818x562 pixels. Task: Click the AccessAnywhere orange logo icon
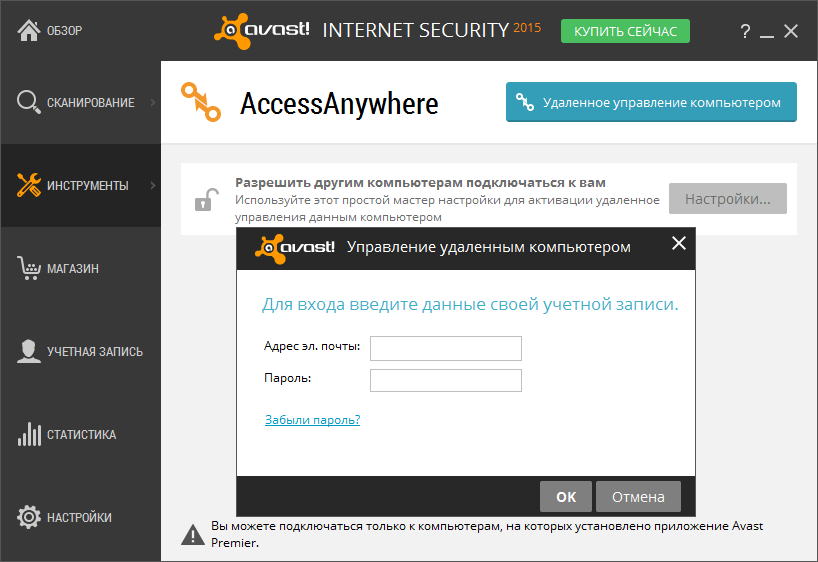(201, 102)
